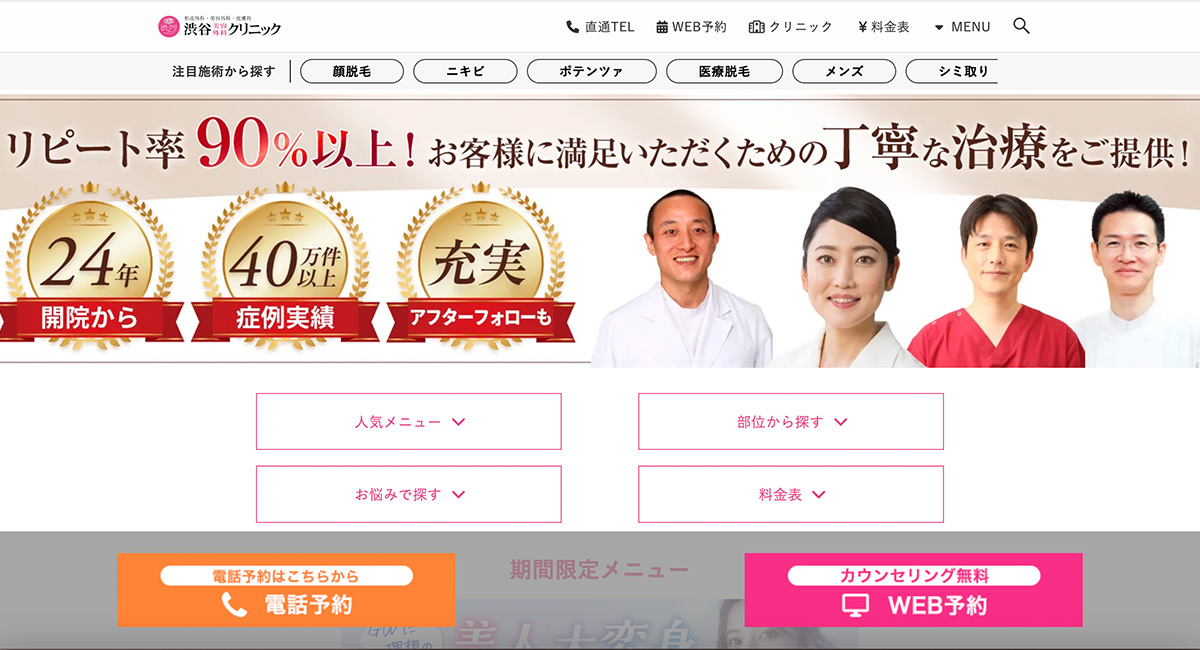Expand the 部位から探す section
Image resolution: width=1200 pixels, height=650 pixels.
tap(791, 421)
